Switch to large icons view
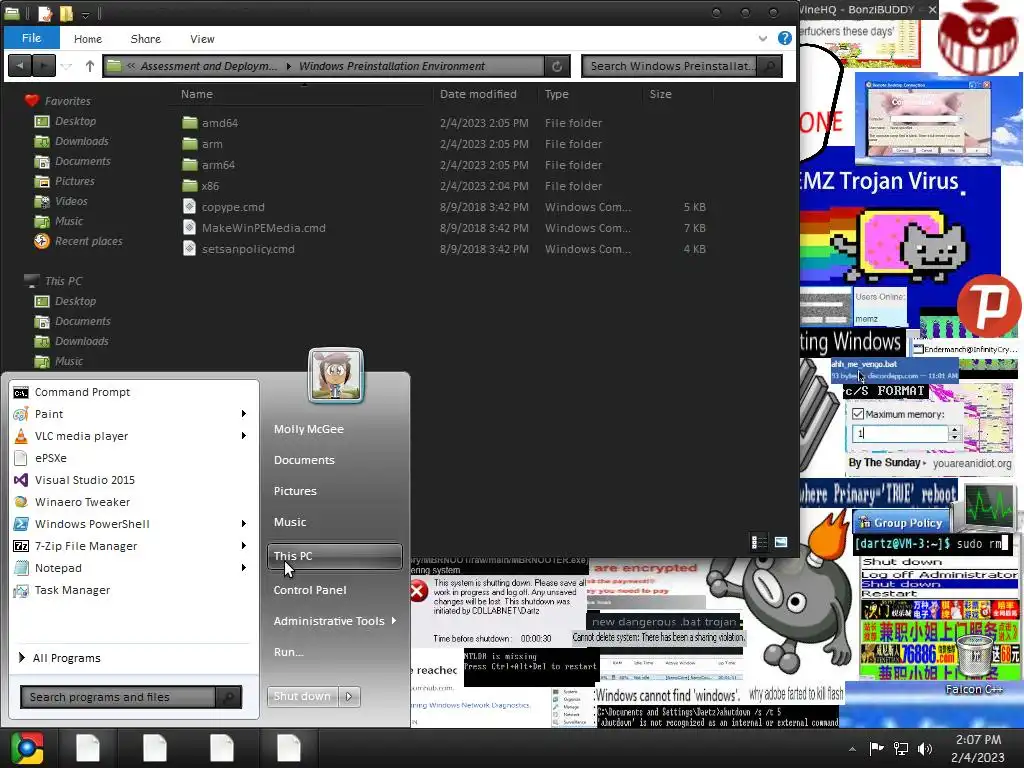 [x=781, y=542]
